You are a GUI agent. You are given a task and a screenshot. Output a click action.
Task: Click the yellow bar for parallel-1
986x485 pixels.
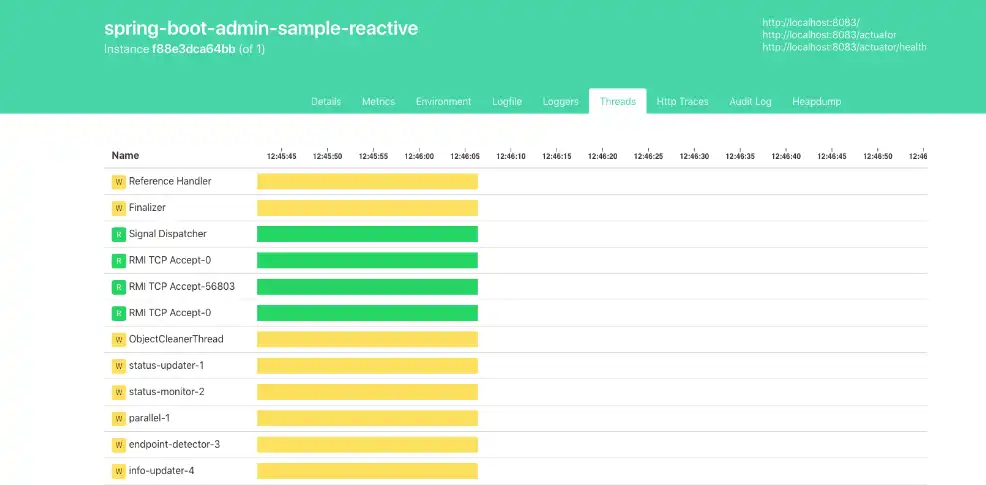click(x=367, y=418)
